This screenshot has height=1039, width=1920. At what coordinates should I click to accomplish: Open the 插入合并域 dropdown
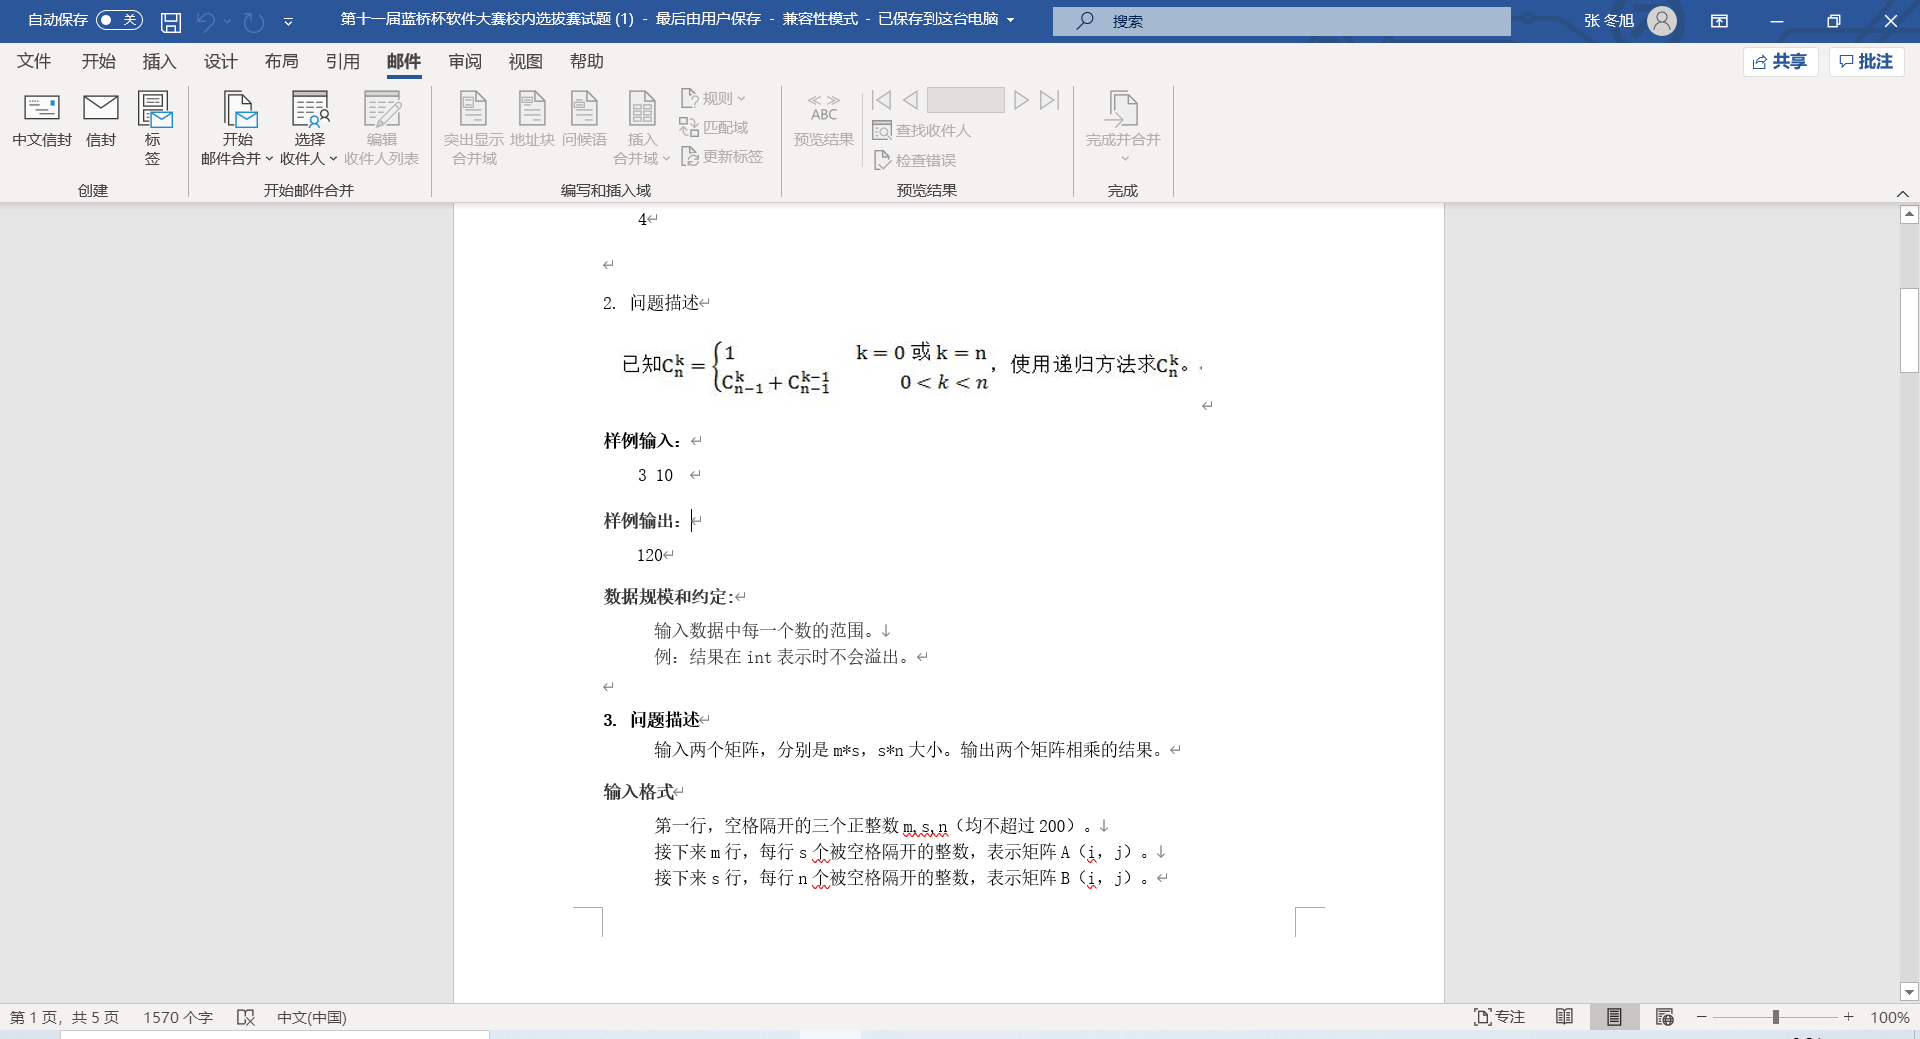[x=641, y=128]
